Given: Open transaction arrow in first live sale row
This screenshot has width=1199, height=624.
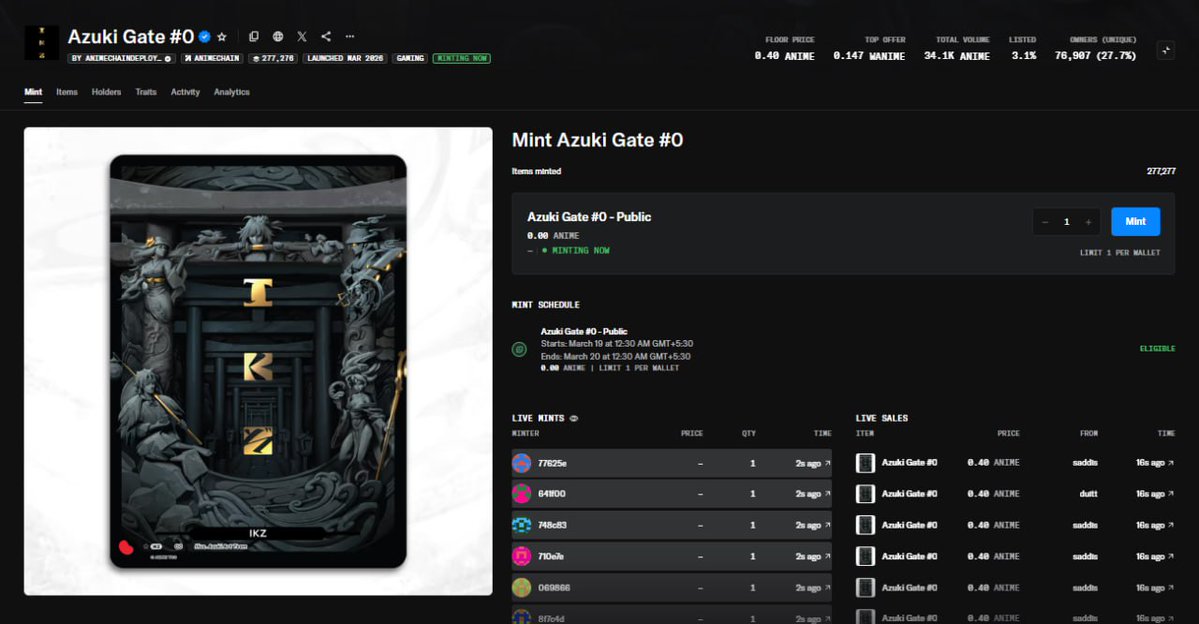Looking at the screenshot, I should [x=1171, y=463].
